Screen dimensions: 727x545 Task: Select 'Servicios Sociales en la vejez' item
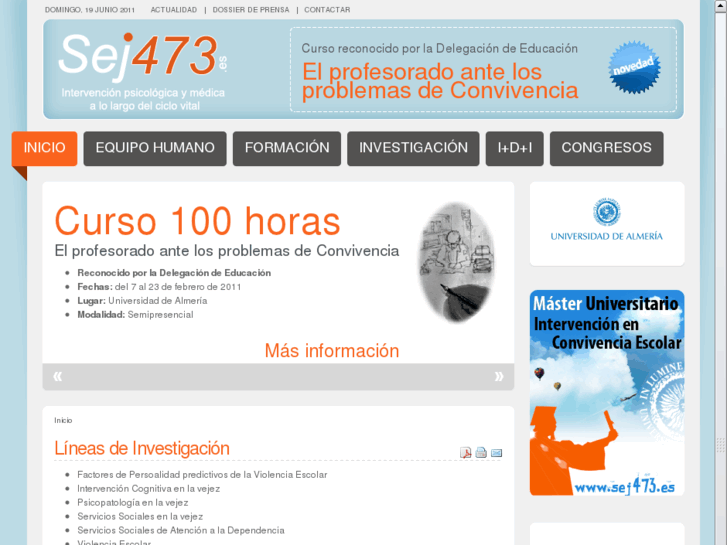(x=140, y=516)
